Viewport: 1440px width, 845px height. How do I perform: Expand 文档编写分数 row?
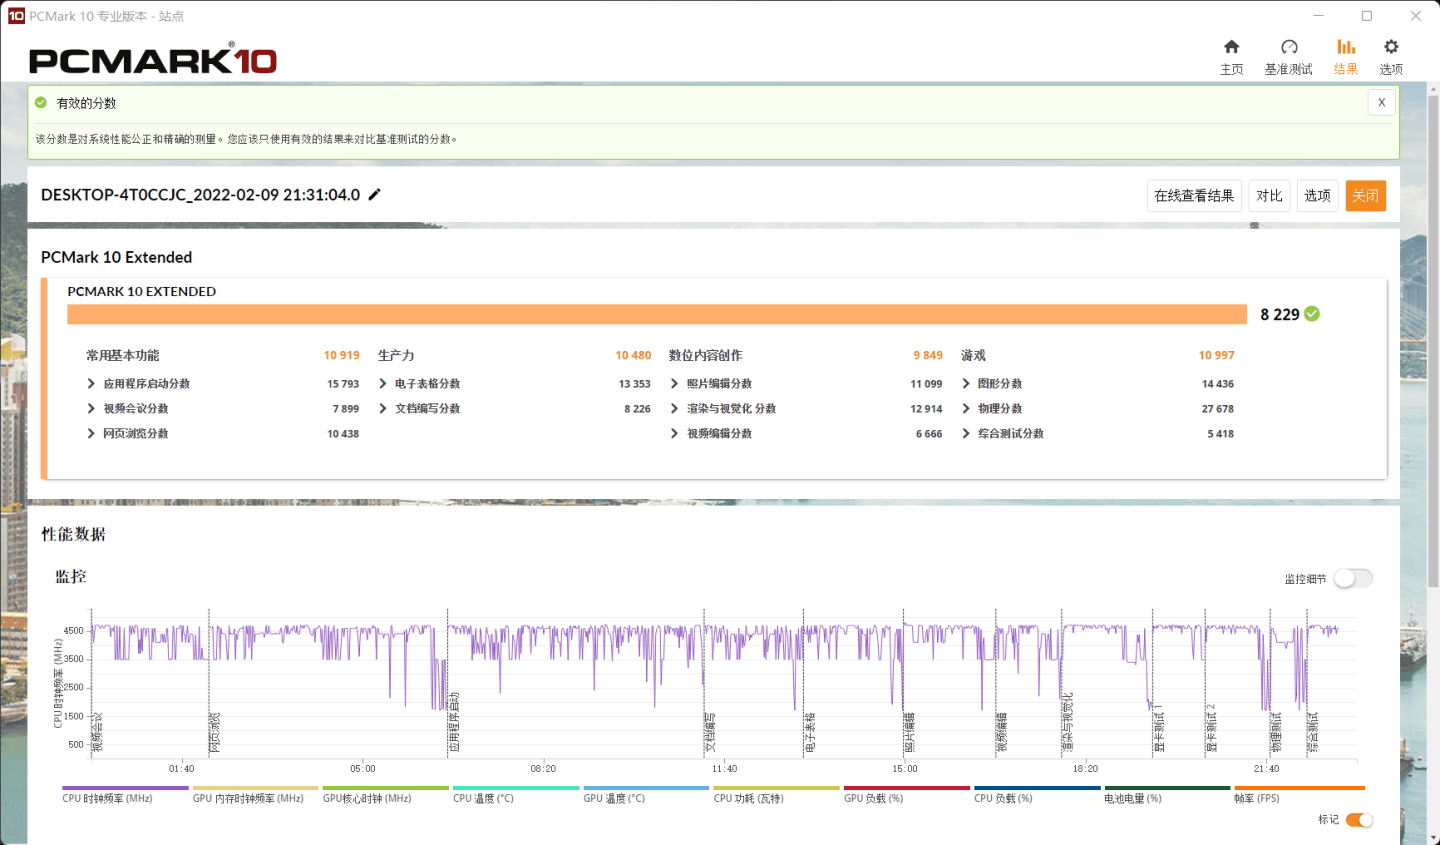(x=419, y=409)
